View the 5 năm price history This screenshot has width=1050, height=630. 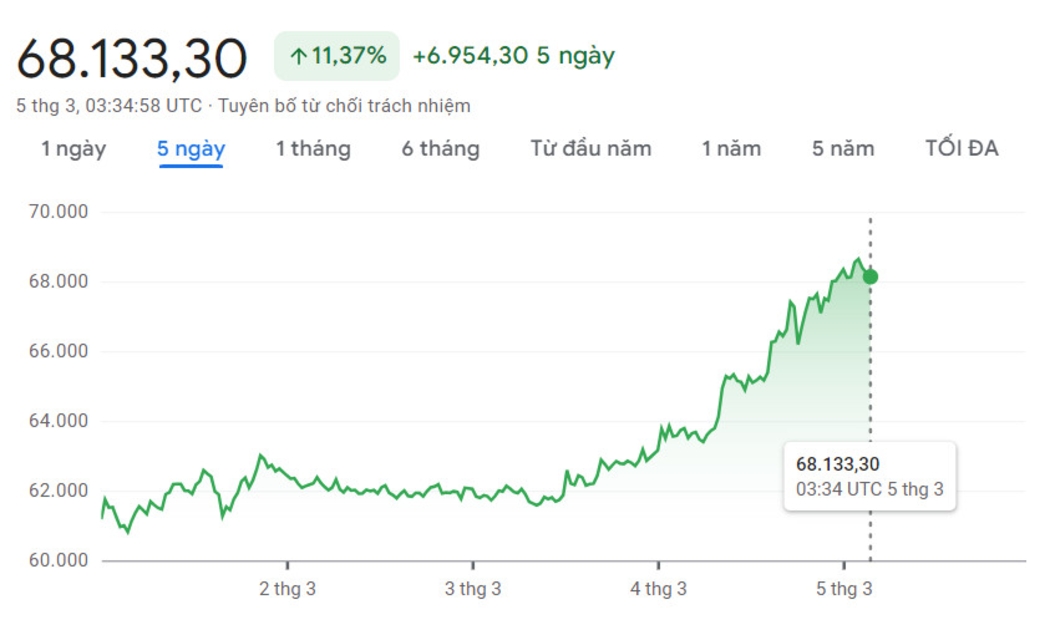tap(843, 149)
